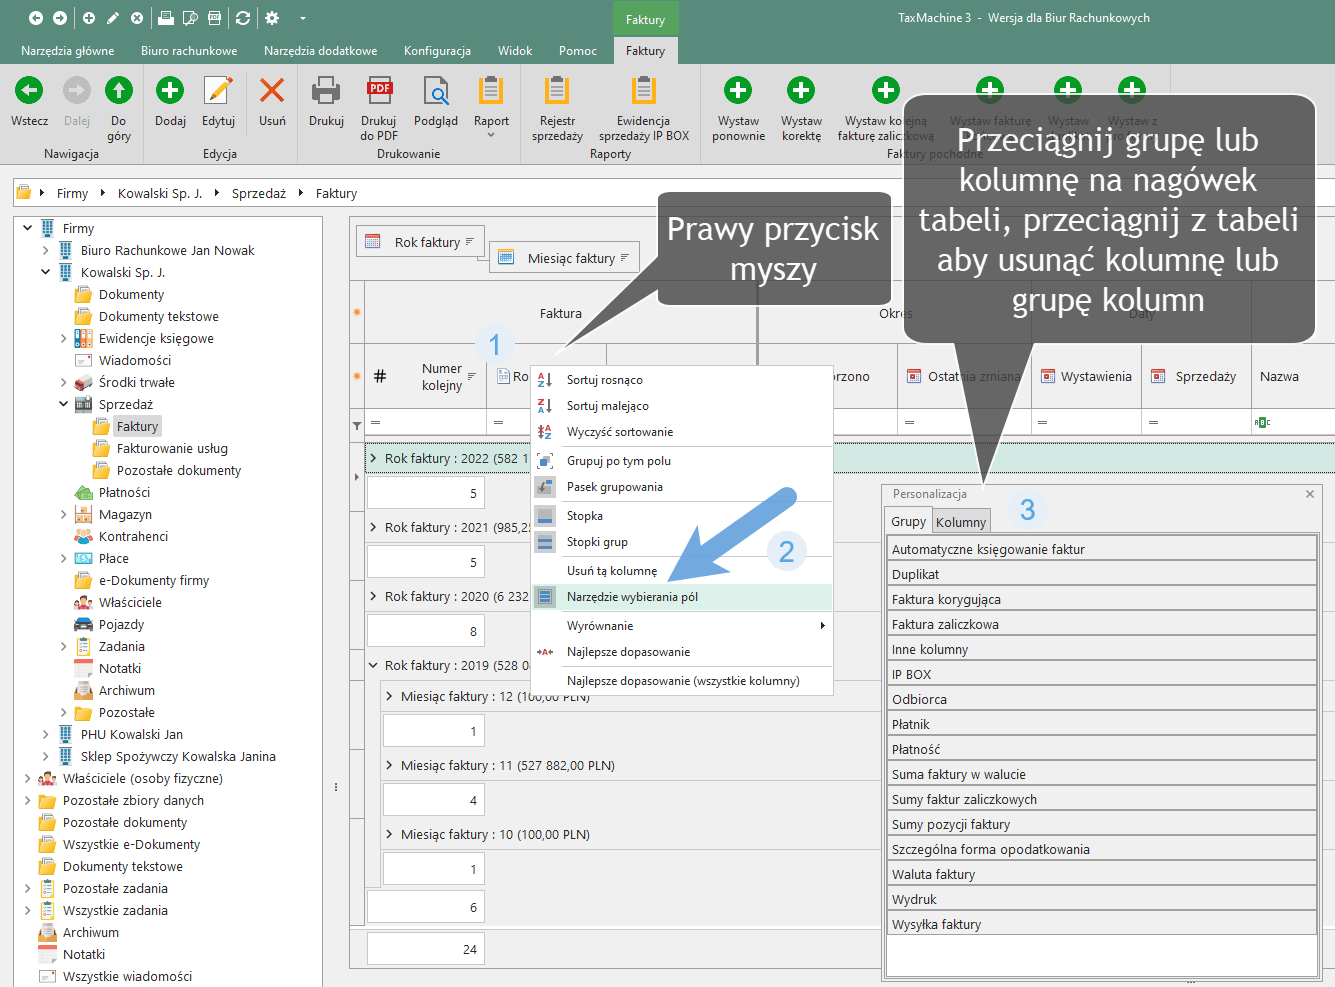Screen dimensions: 1335x987
Task: Open Drukuj do PDF
Action: pos(379,91)
